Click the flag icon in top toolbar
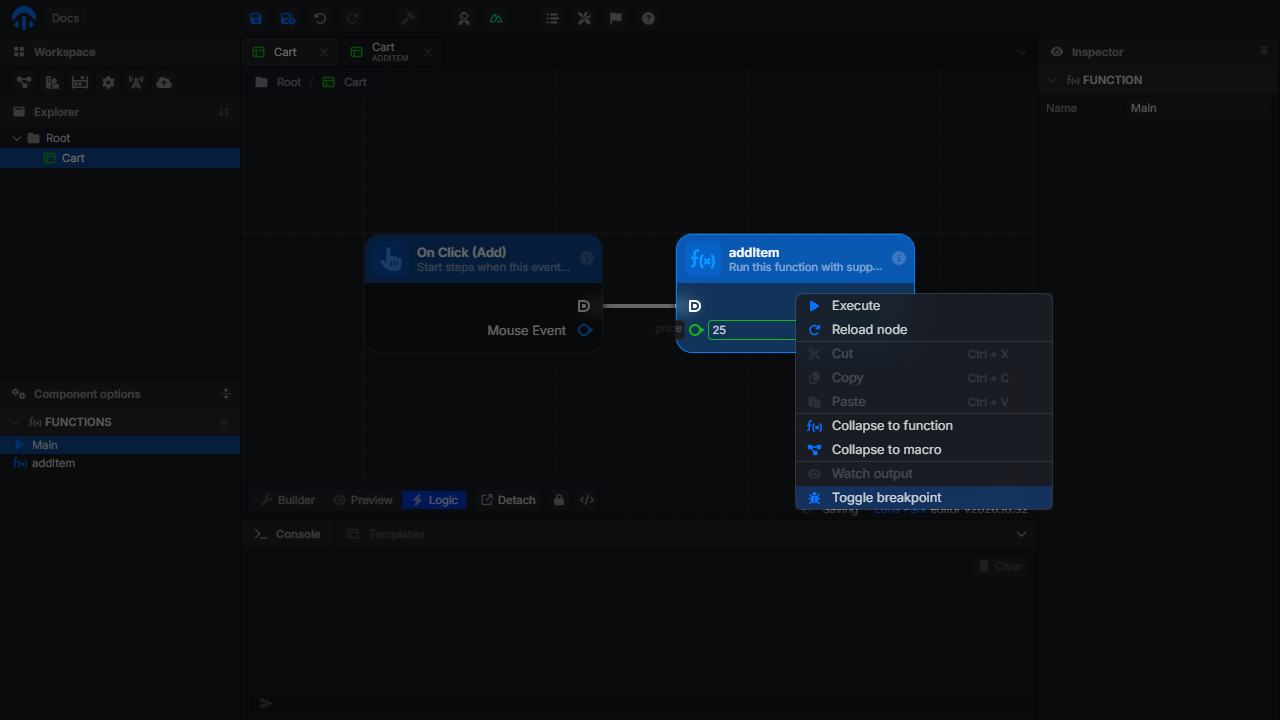Screen dimensions: 1280x720 616,18
